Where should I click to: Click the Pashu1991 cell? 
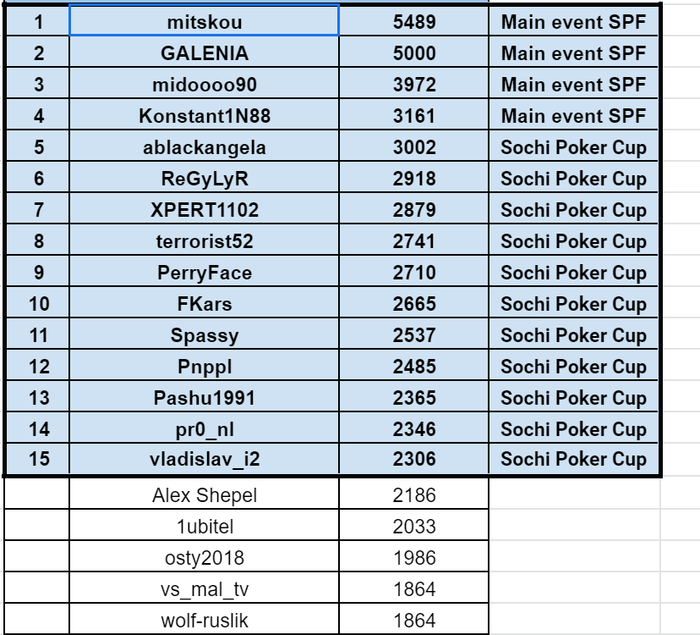pos(204,397)
